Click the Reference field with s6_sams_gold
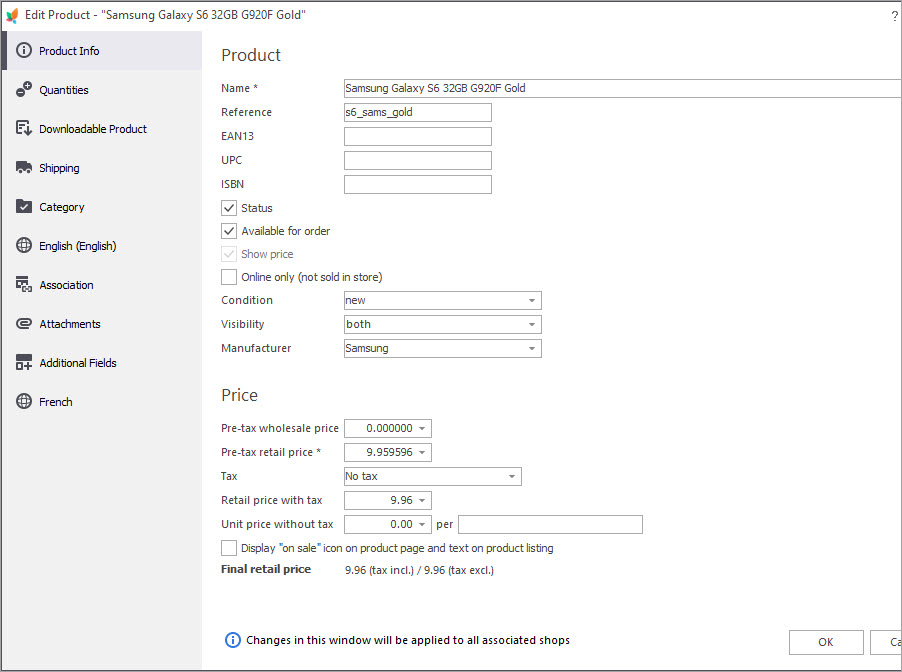Screen dimensions: 902x672 point(418,112)
